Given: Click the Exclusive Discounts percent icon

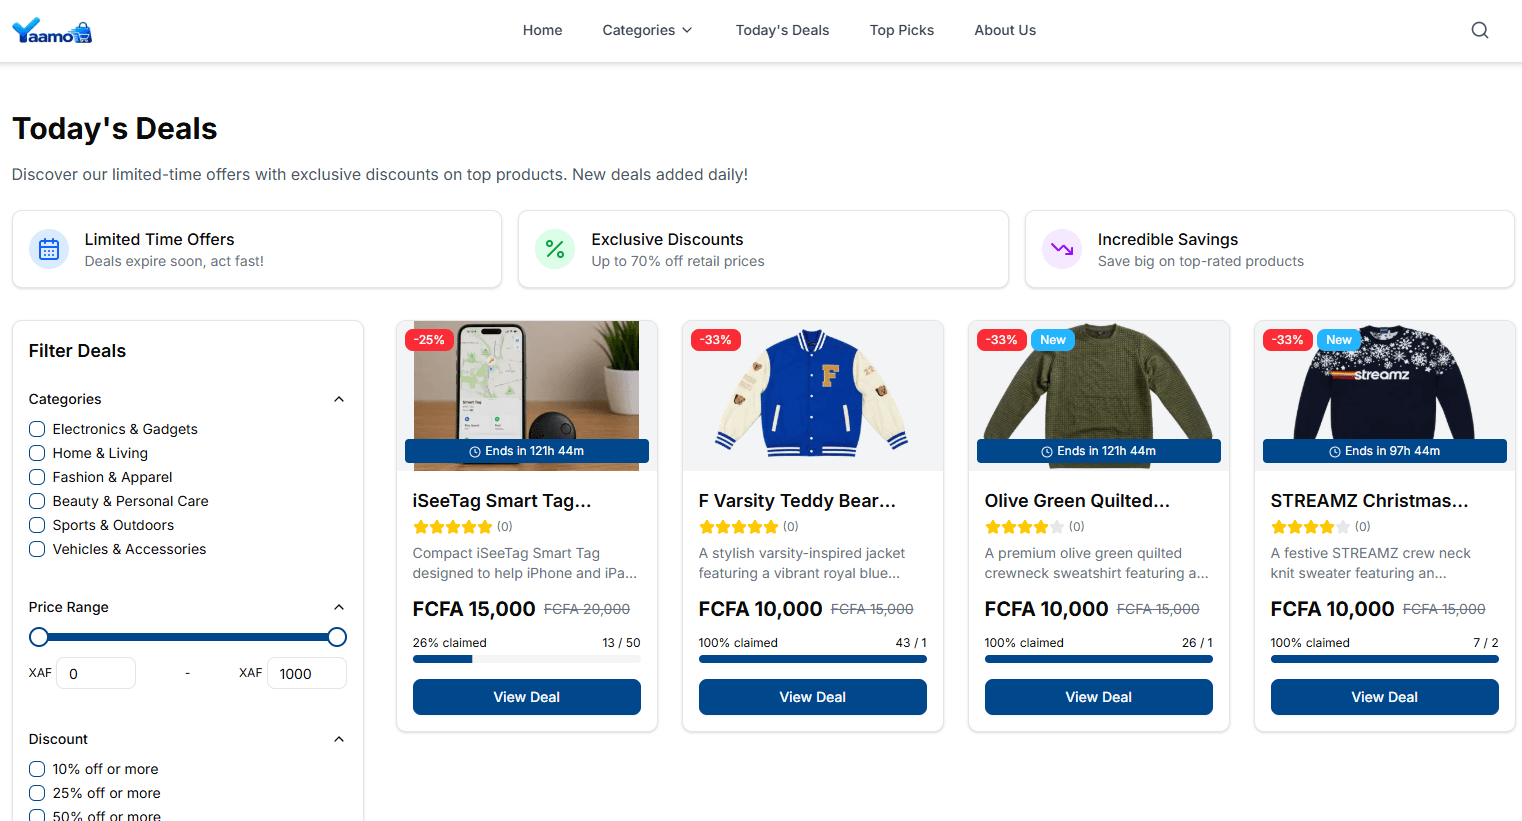Looking at the screenshot, I should (x=555, y=250).
